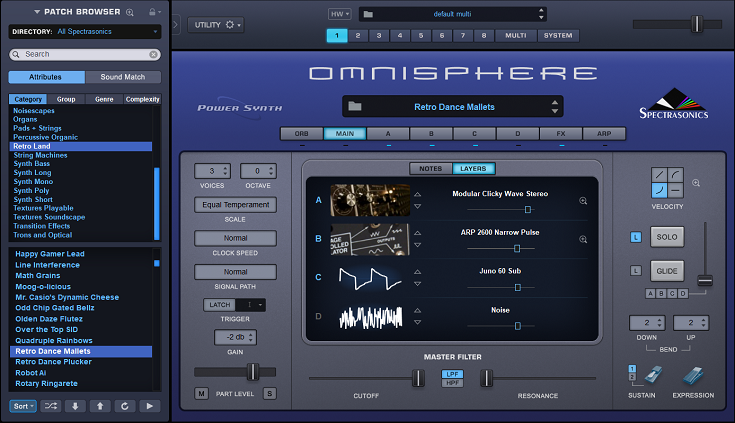Click the Patch Browser lock icon

click(x=152, y=12)
